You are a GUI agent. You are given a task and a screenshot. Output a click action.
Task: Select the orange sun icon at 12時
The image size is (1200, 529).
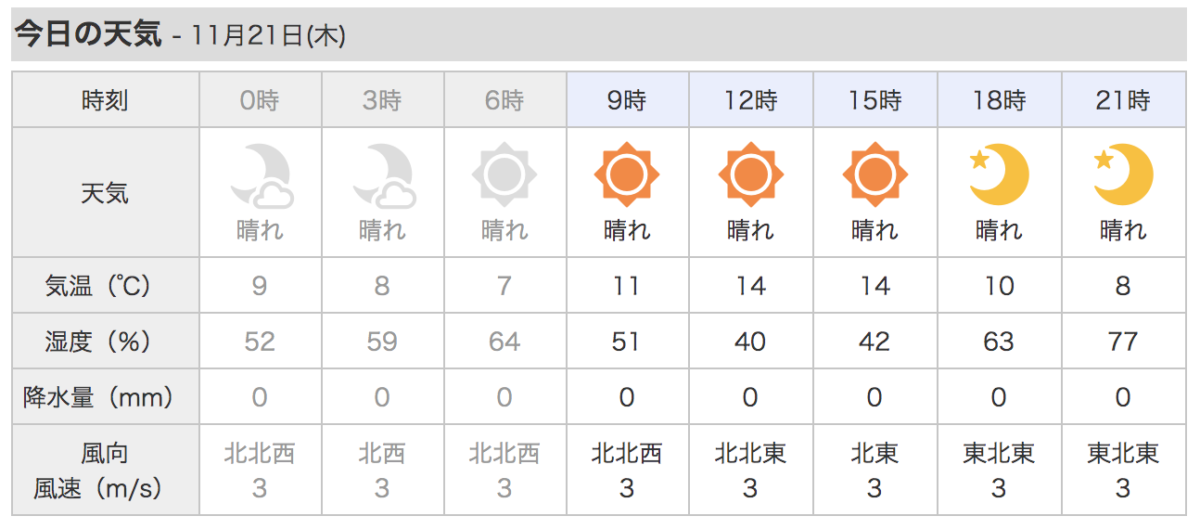pos(751,175)
